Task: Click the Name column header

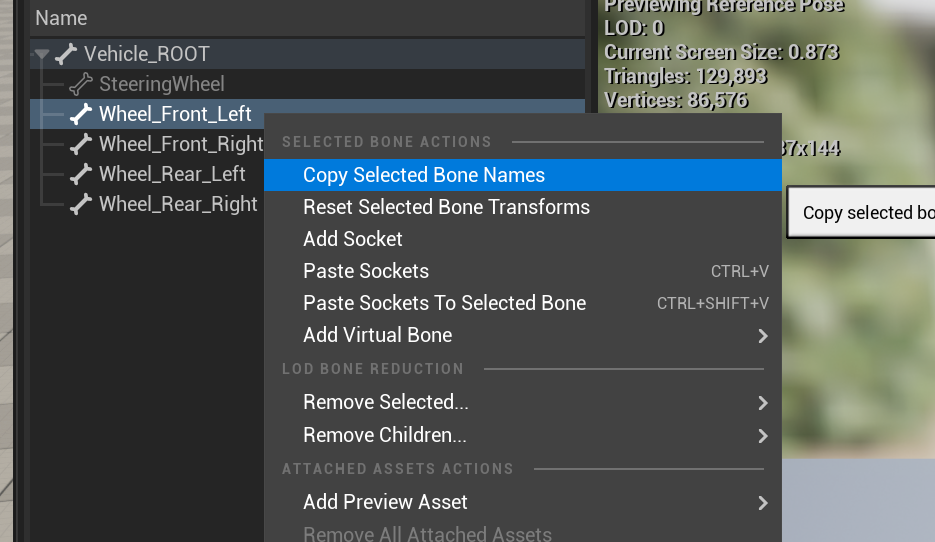Action: [x=61, y=18]
